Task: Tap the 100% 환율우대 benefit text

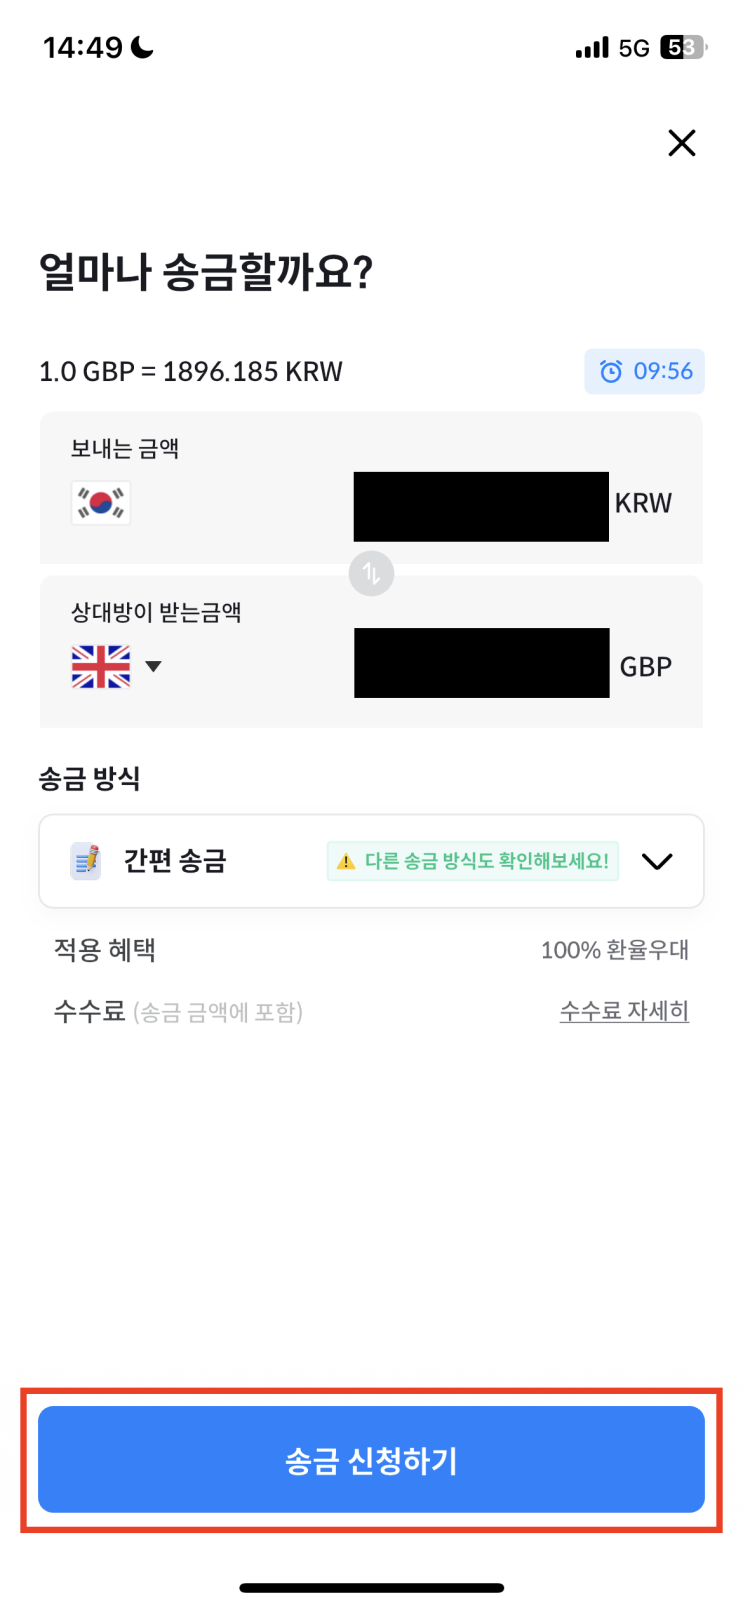Action: pos(614,950)
